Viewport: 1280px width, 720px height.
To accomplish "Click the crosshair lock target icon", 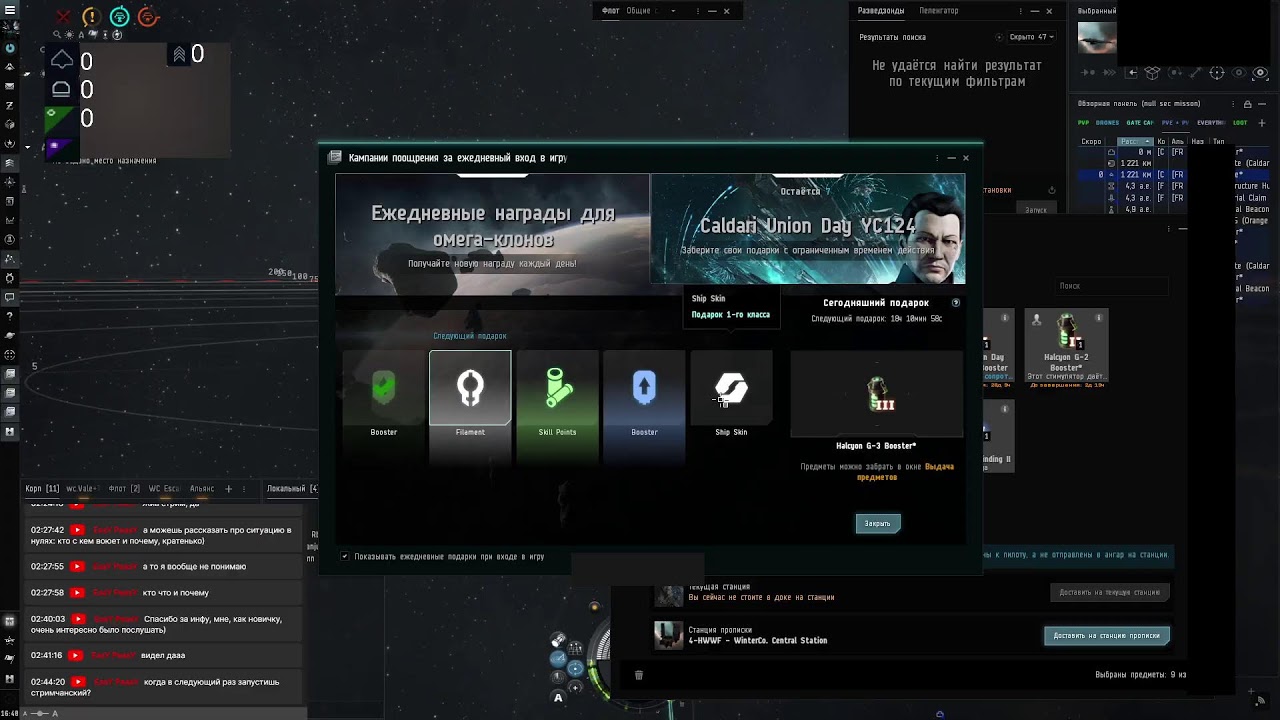I will pyautogui.click(x=1217, y=73).
